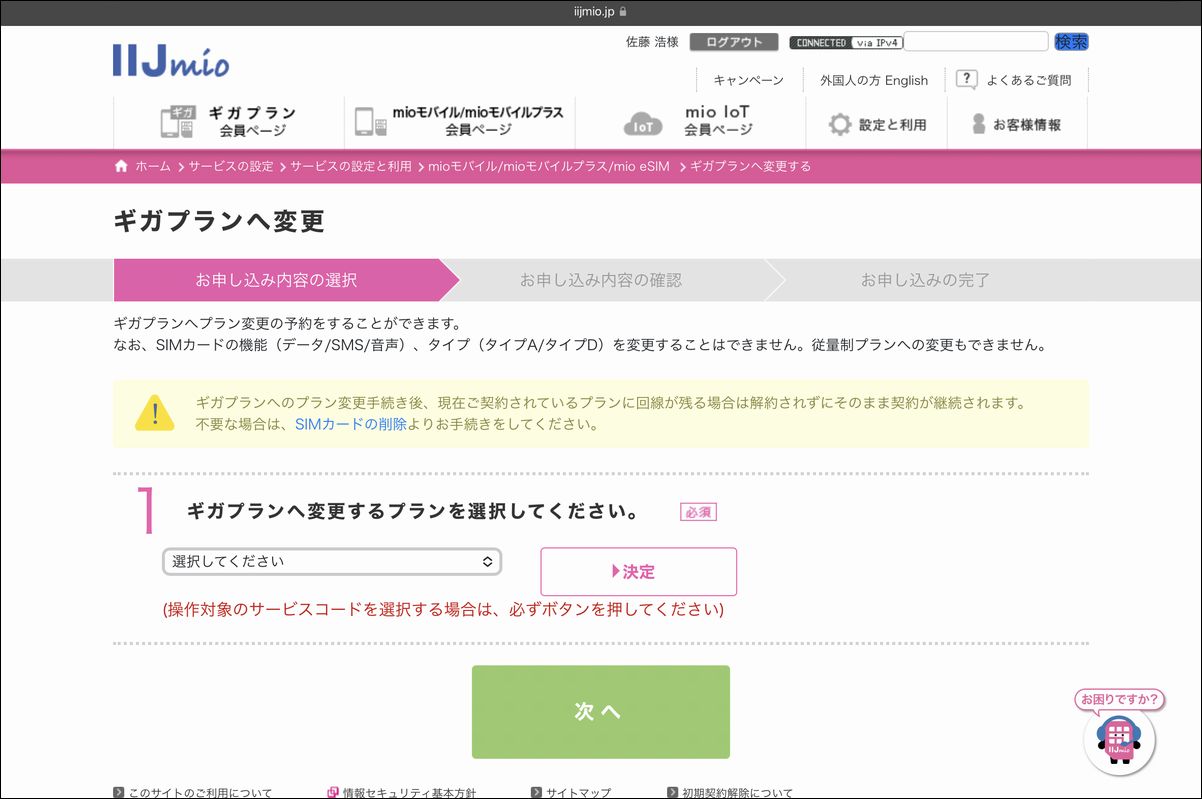Image resolution: width=1202 pixels, height=799 pixels.
Task: Click the settings gear icon
Action: coord(839,124)
